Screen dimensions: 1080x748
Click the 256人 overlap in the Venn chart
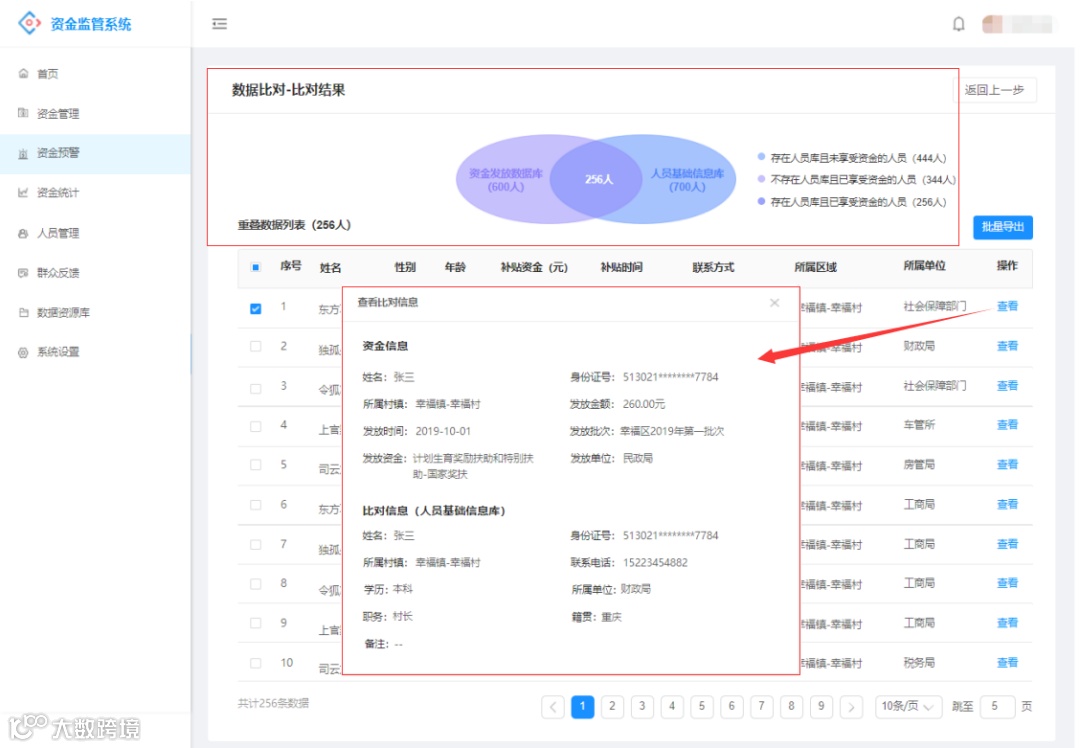598,179
